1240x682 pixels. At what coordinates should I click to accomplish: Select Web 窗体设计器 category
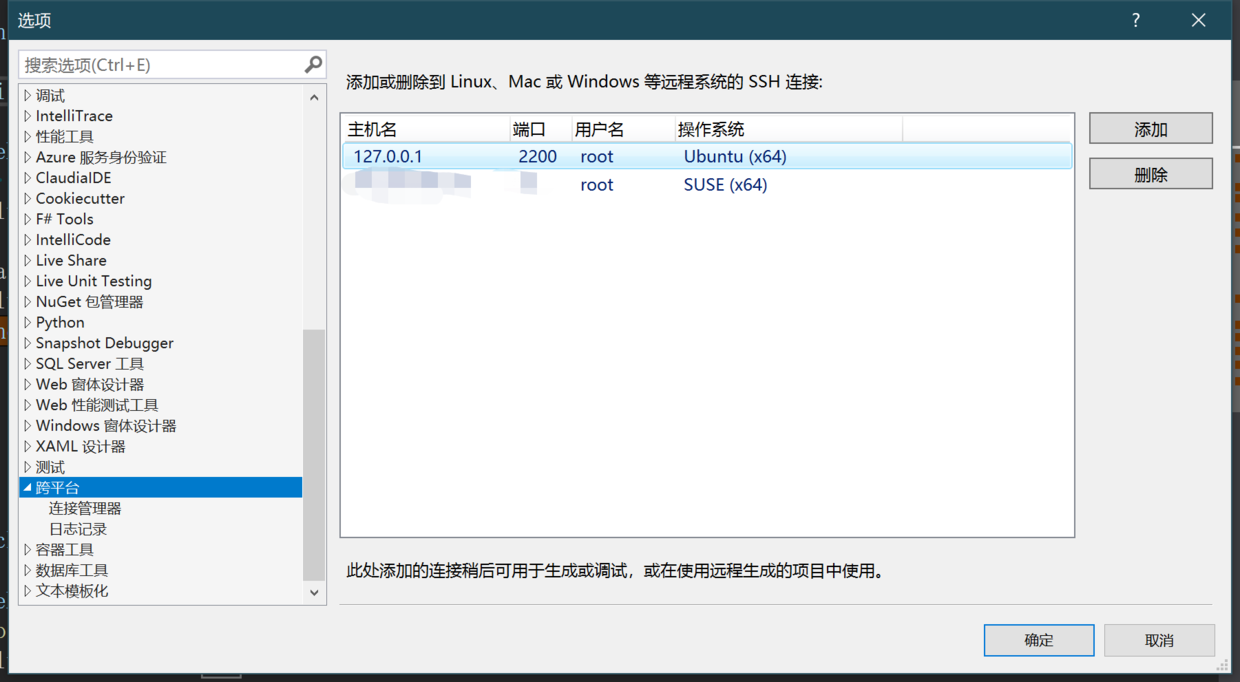coord(90,385)
